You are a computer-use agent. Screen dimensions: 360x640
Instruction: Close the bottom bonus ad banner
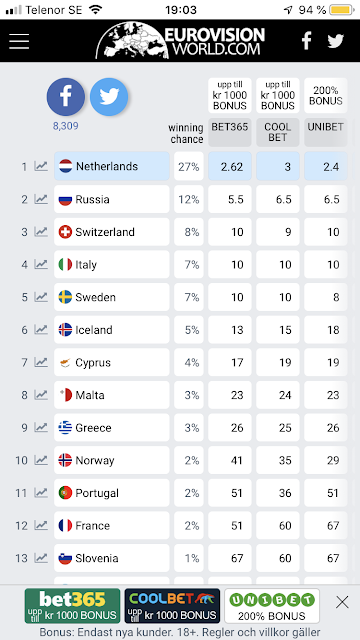tap(342, 602)
